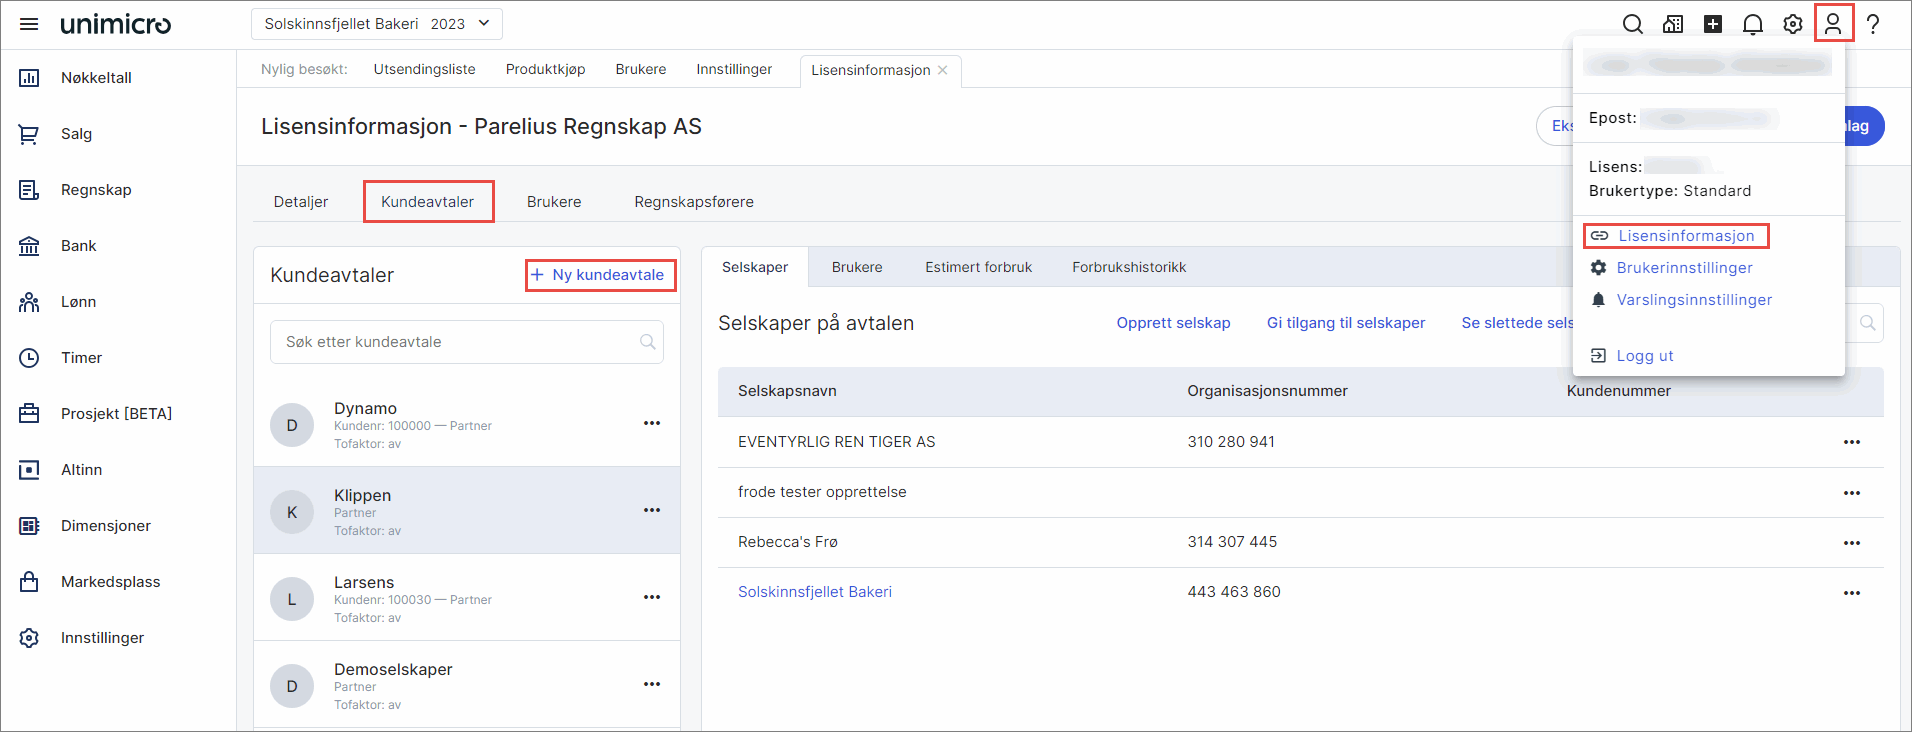This screenshot has height=732, width=1912.
Task: Open the Solskinnsfjellet Bakeri company link
Action: pos(814,592)
